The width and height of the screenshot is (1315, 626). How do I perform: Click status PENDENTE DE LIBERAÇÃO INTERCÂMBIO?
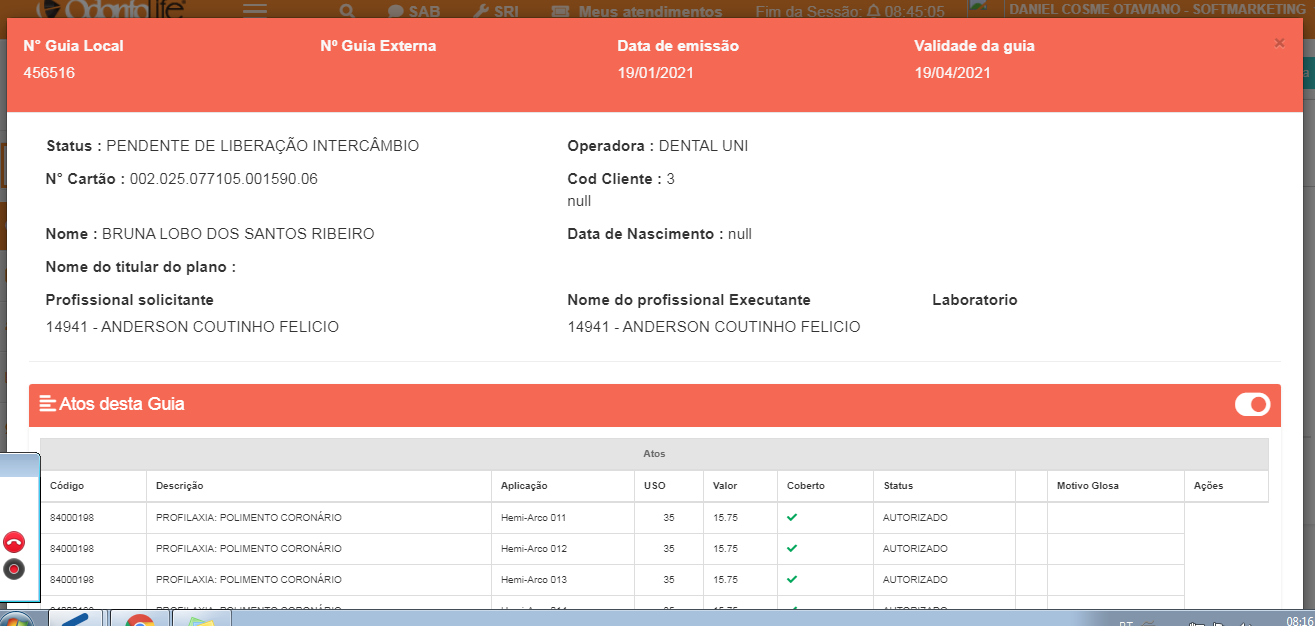(x=262, y=146)
